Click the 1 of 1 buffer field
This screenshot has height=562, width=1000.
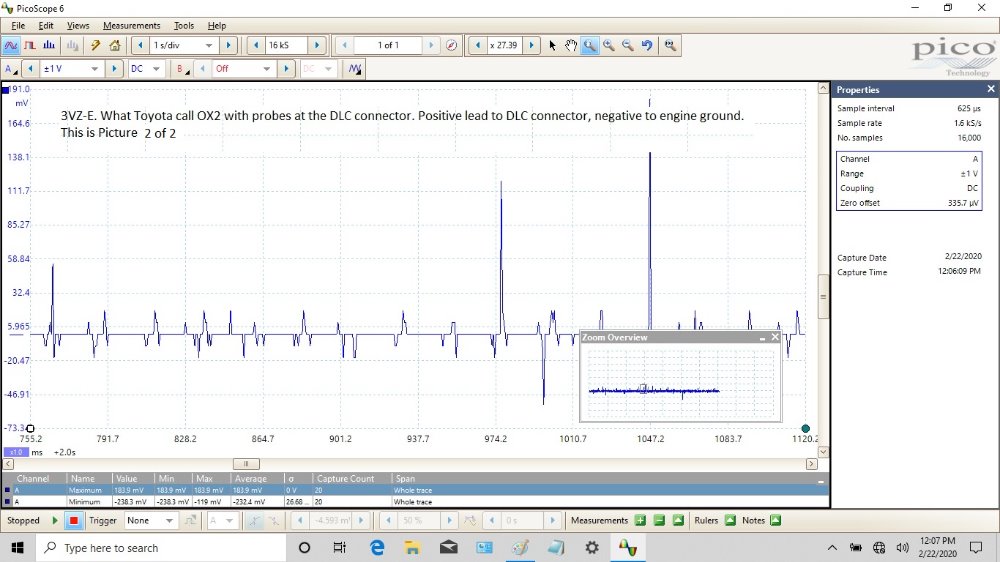click(388, 45)
